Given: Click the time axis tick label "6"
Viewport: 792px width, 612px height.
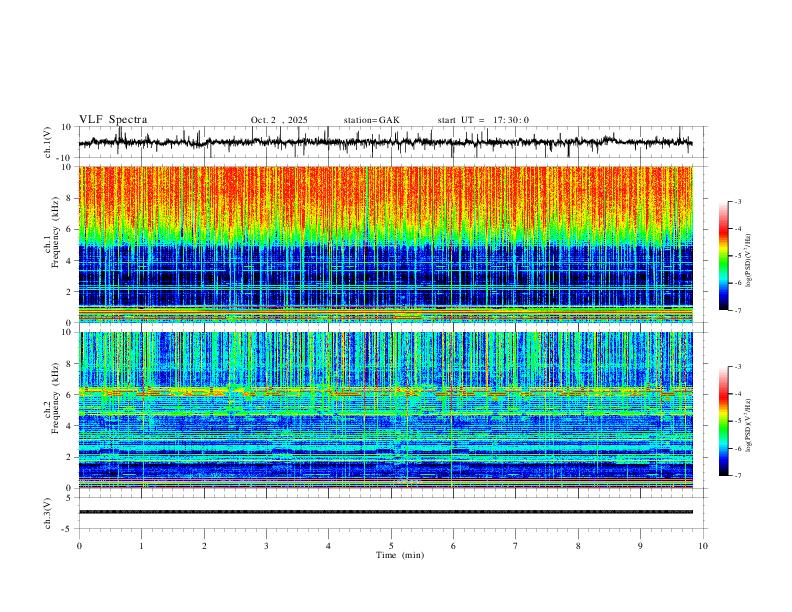Looking at the screenshot, I should click(453, 546).
